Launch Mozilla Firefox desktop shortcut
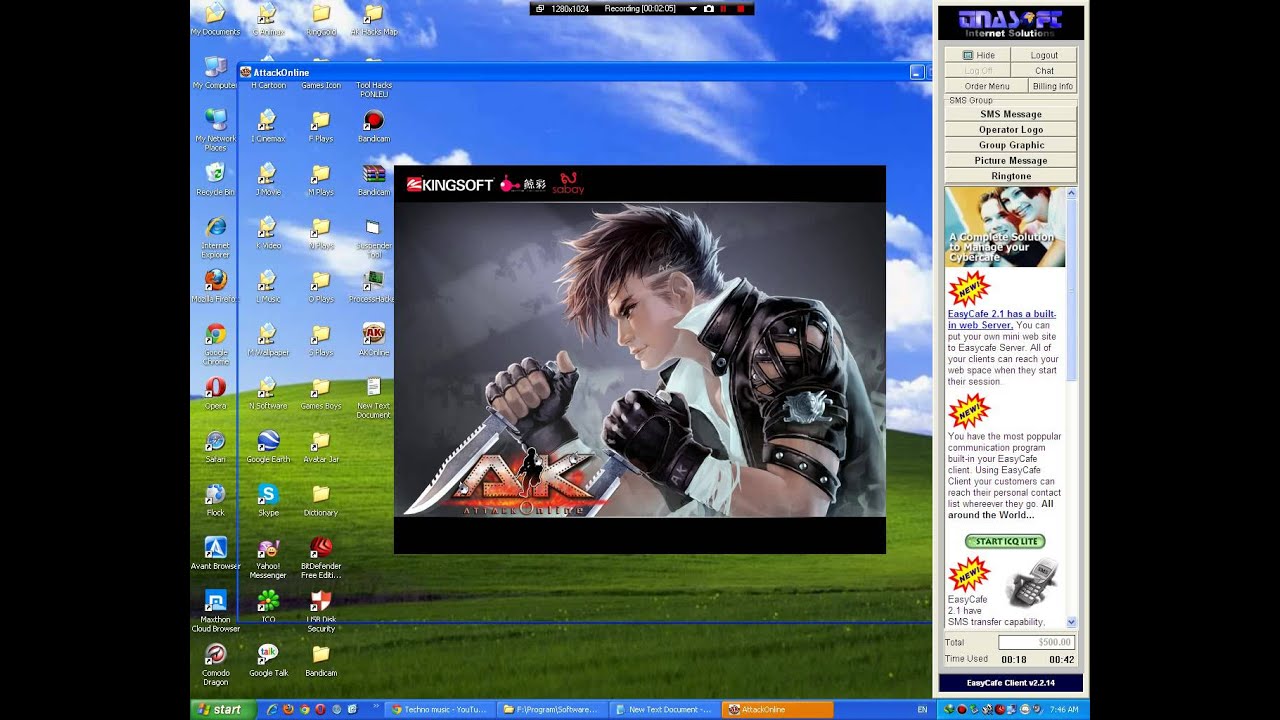This screenshot has height=720, width=1280. (215, 286)
